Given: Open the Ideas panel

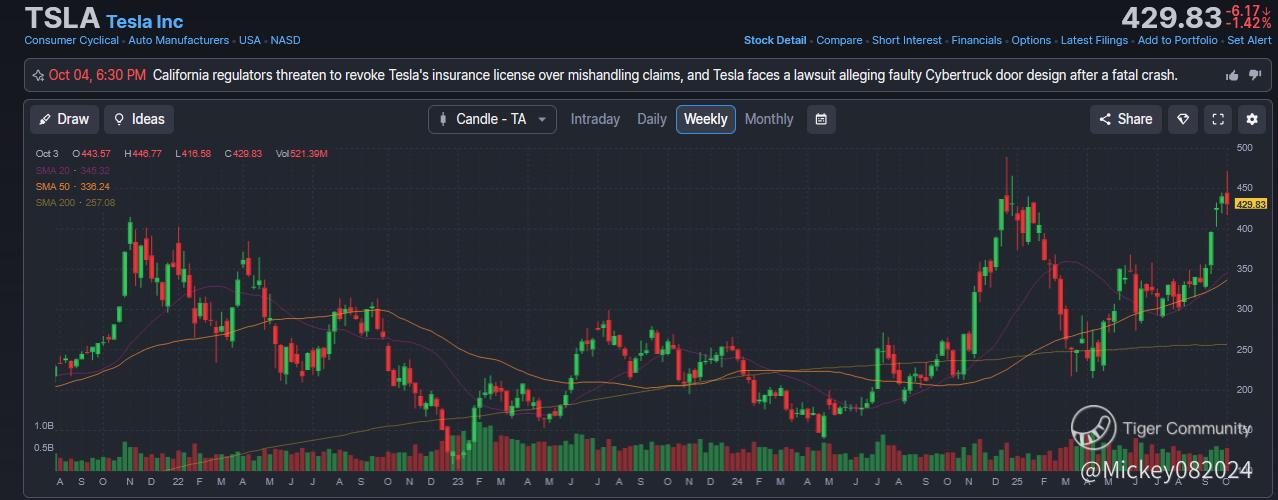Looking at the screenshot, I should (x=139, y=119).
